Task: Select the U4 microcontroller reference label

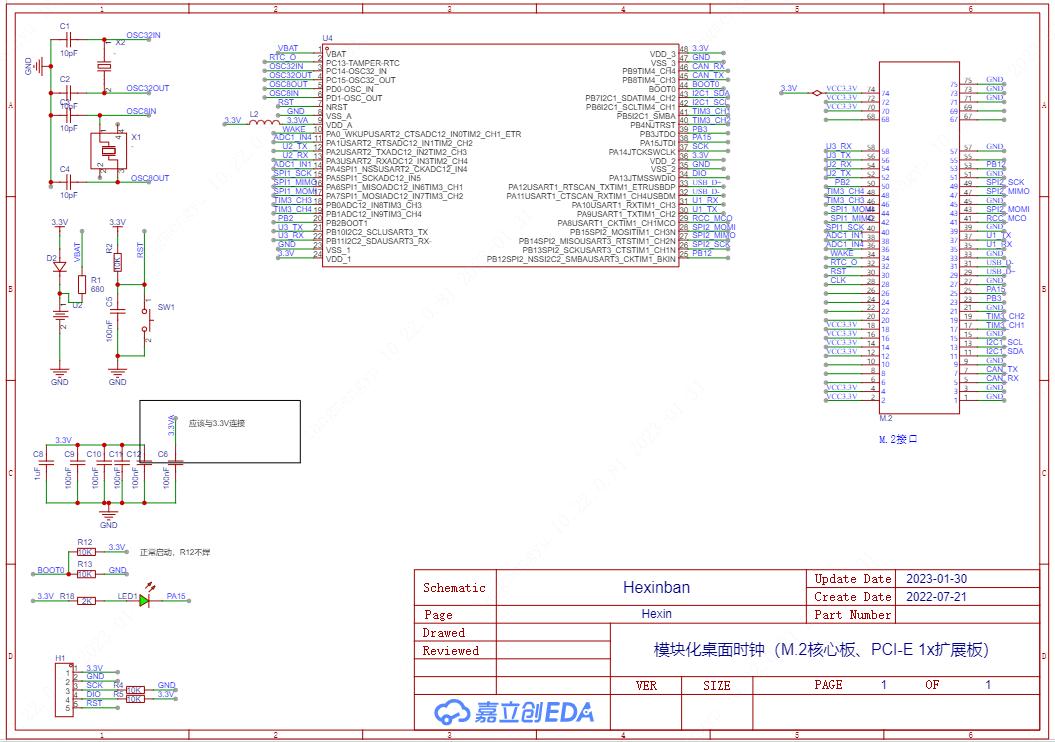Action: point(327,38)
